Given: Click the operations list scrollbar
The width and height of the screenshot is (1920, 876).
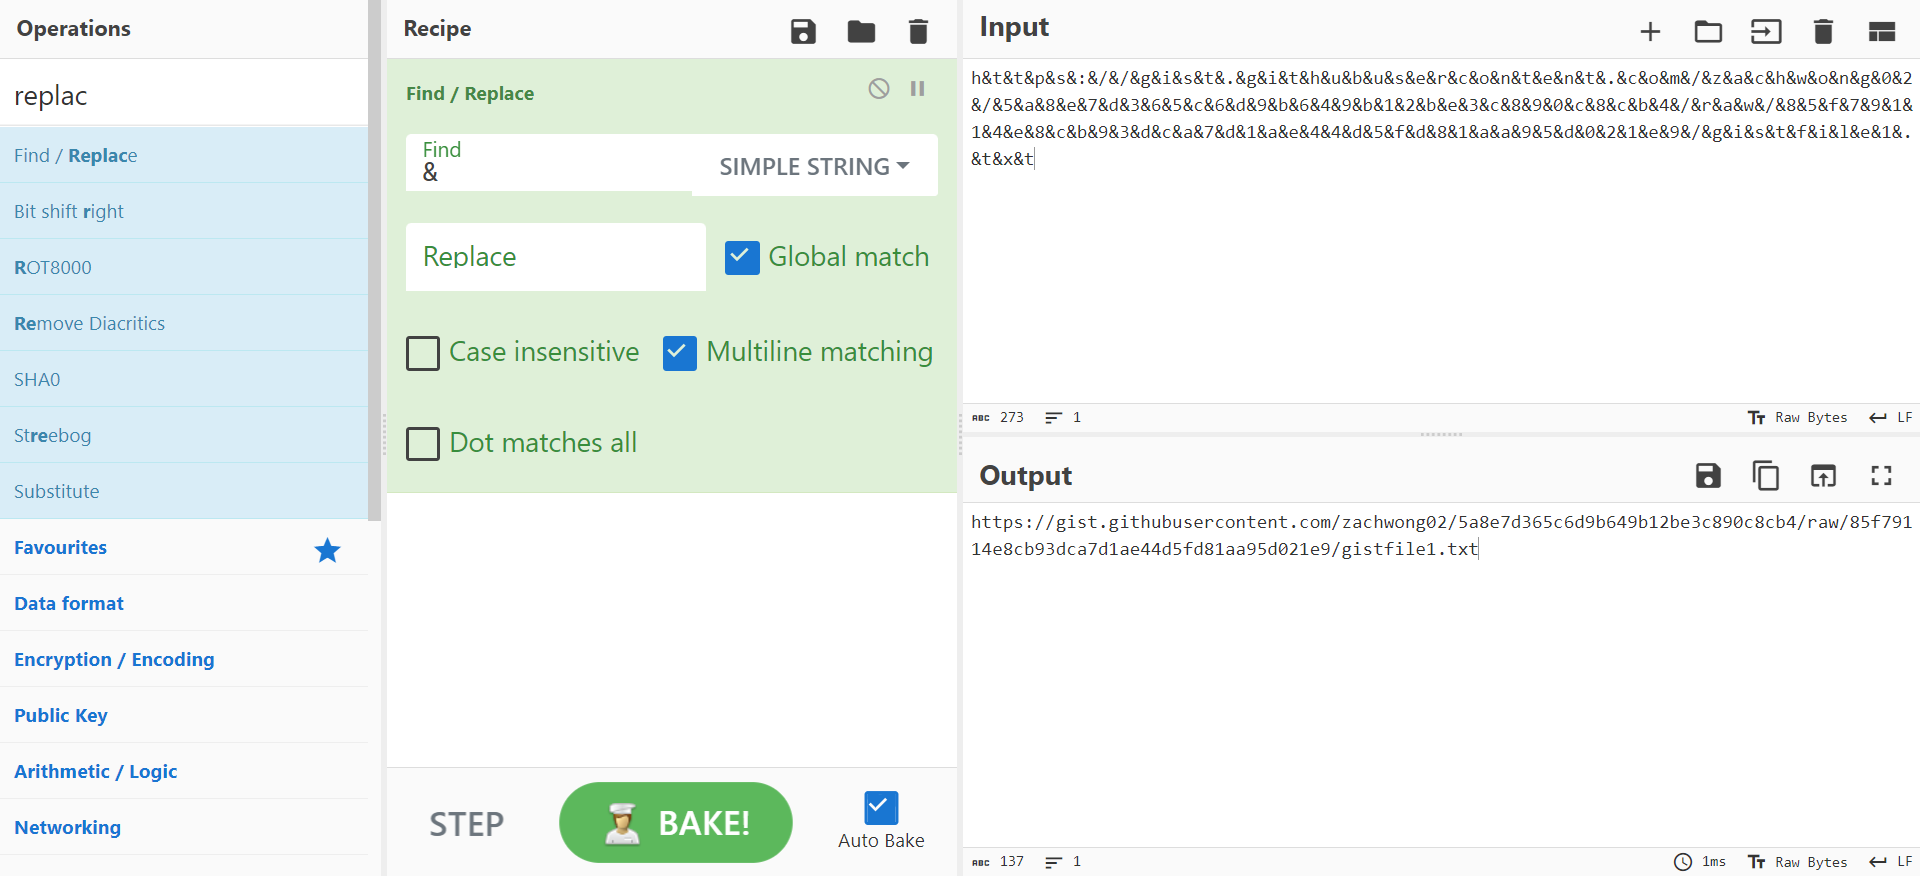Looking at the screenshot, I should pos(375,260).
